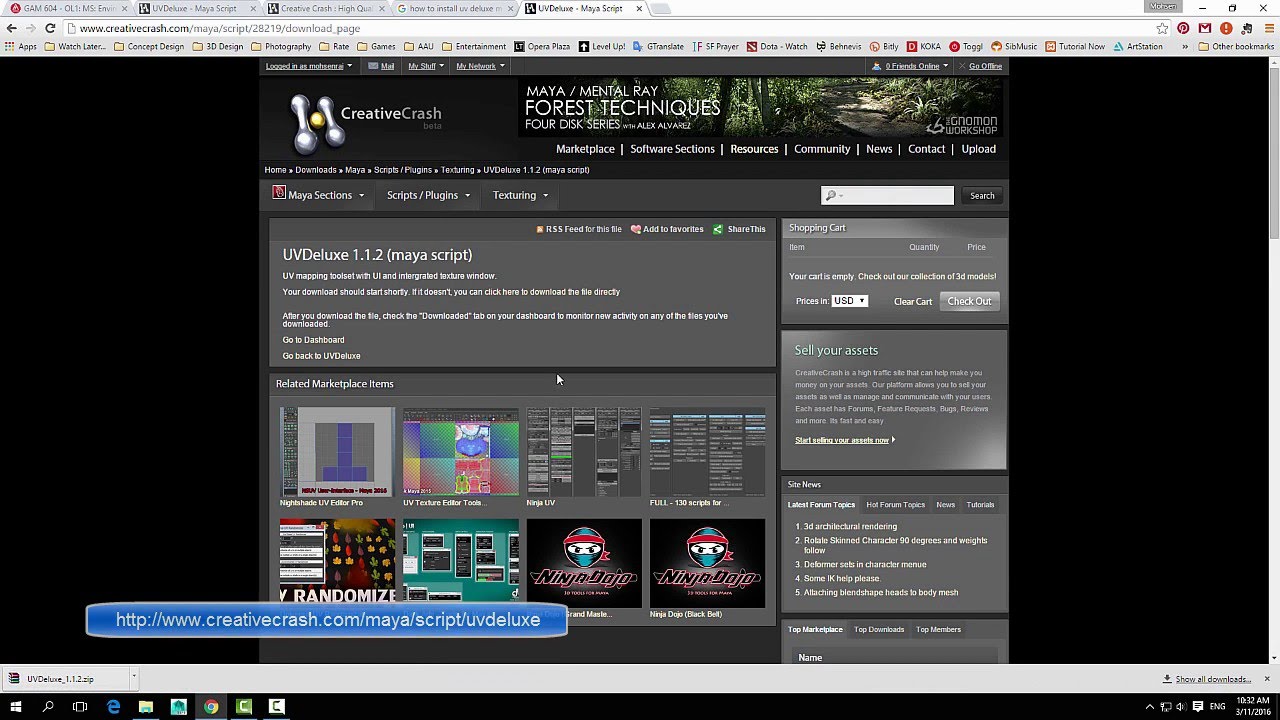Open Ninja Dojo (Black Belt) thumbnail
Viewport: 1280px width, 720px height.
[x=707, y=563]
